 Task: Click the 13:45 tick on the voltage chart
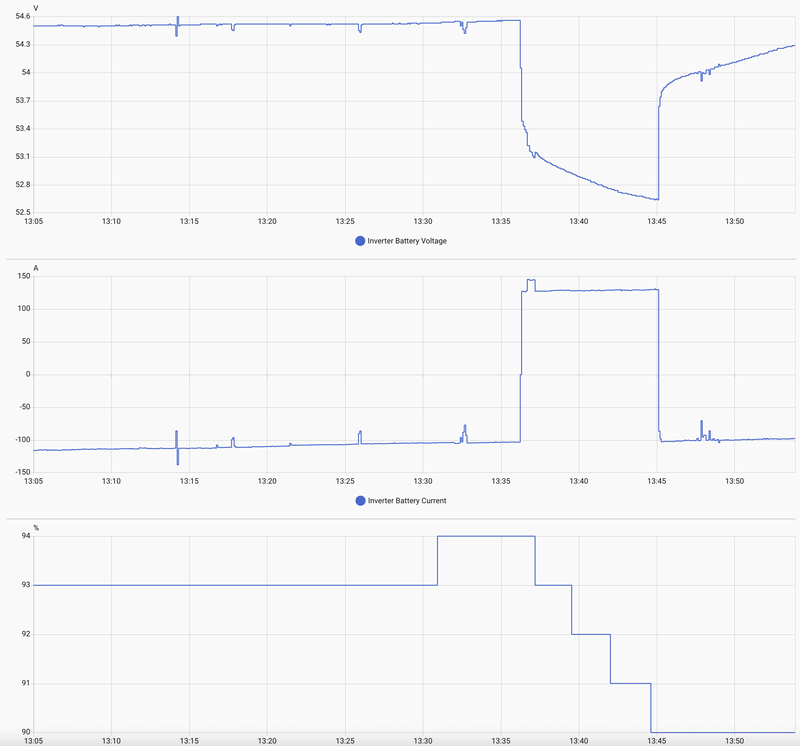click(x=657, y=221)
